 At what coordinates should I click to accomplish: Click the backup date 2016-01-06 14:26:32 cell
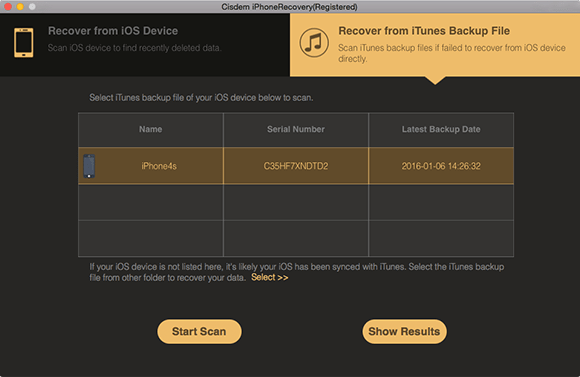[441, 166]
